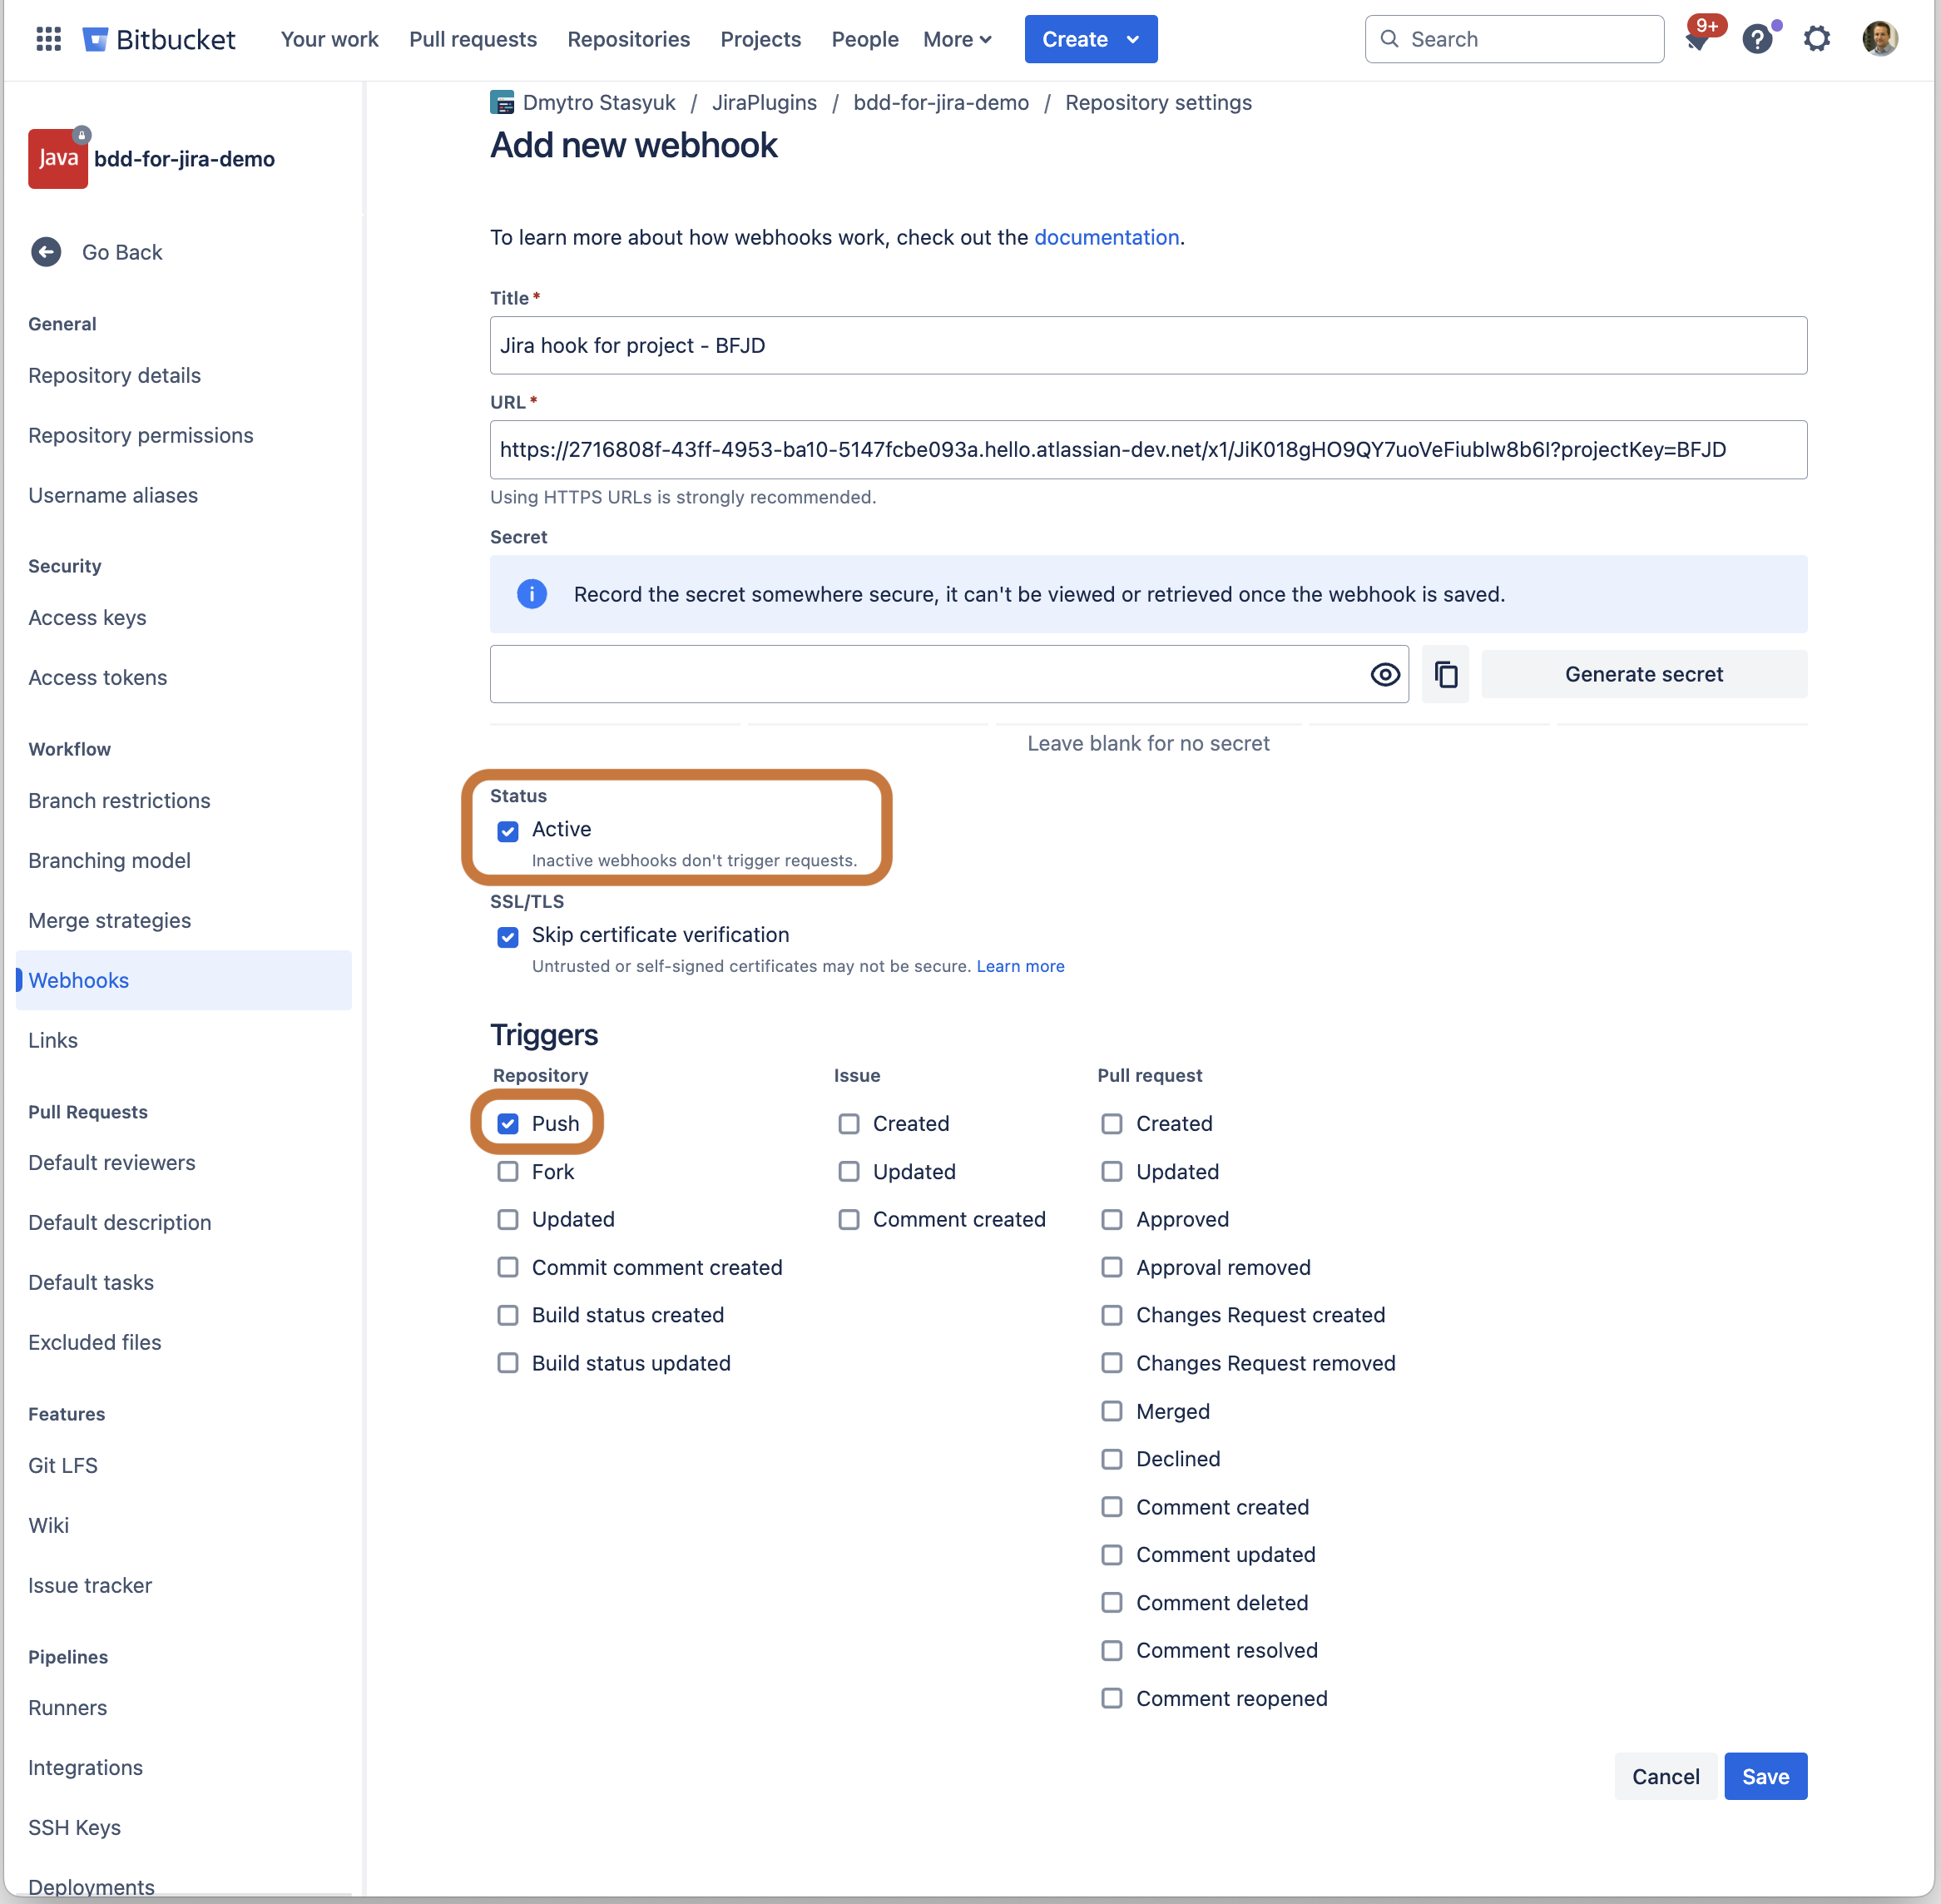Screen dimensions: 1941x1904
Task: Check the Pull request Approved trigger
Action: coord(1112,1220)
